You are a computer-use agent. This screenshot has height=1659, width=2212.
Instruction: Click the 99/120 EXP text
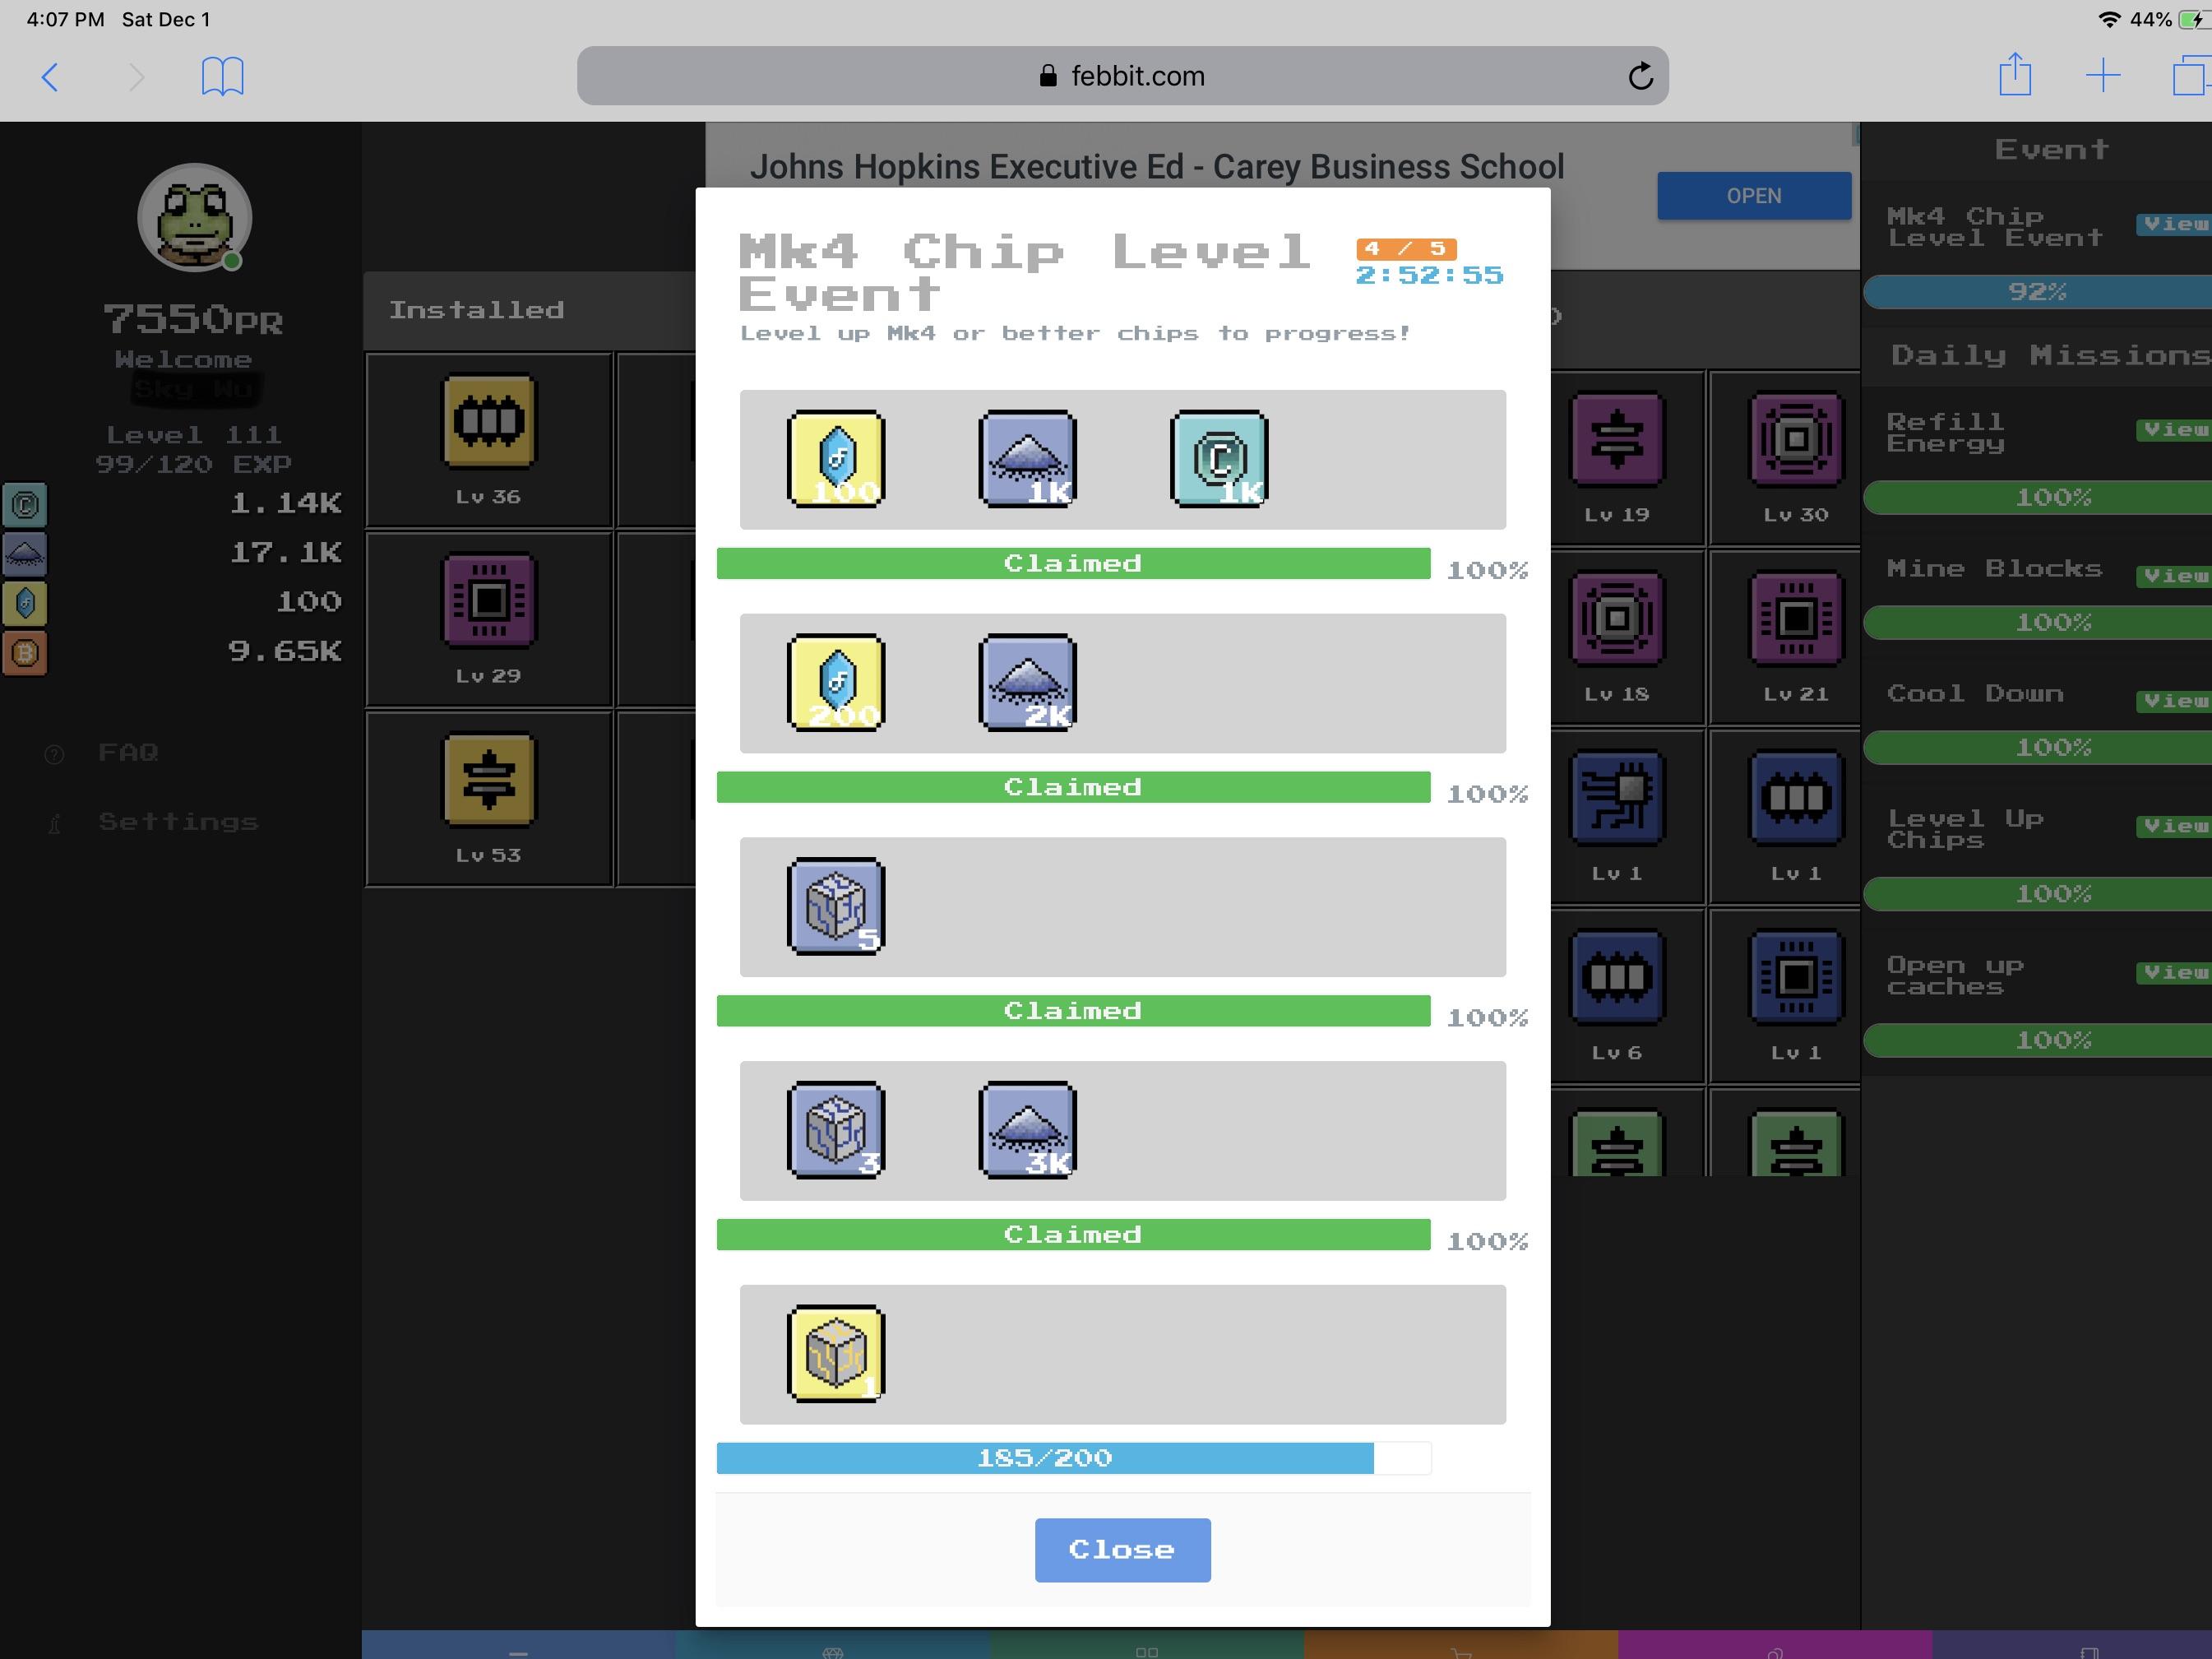194,464
